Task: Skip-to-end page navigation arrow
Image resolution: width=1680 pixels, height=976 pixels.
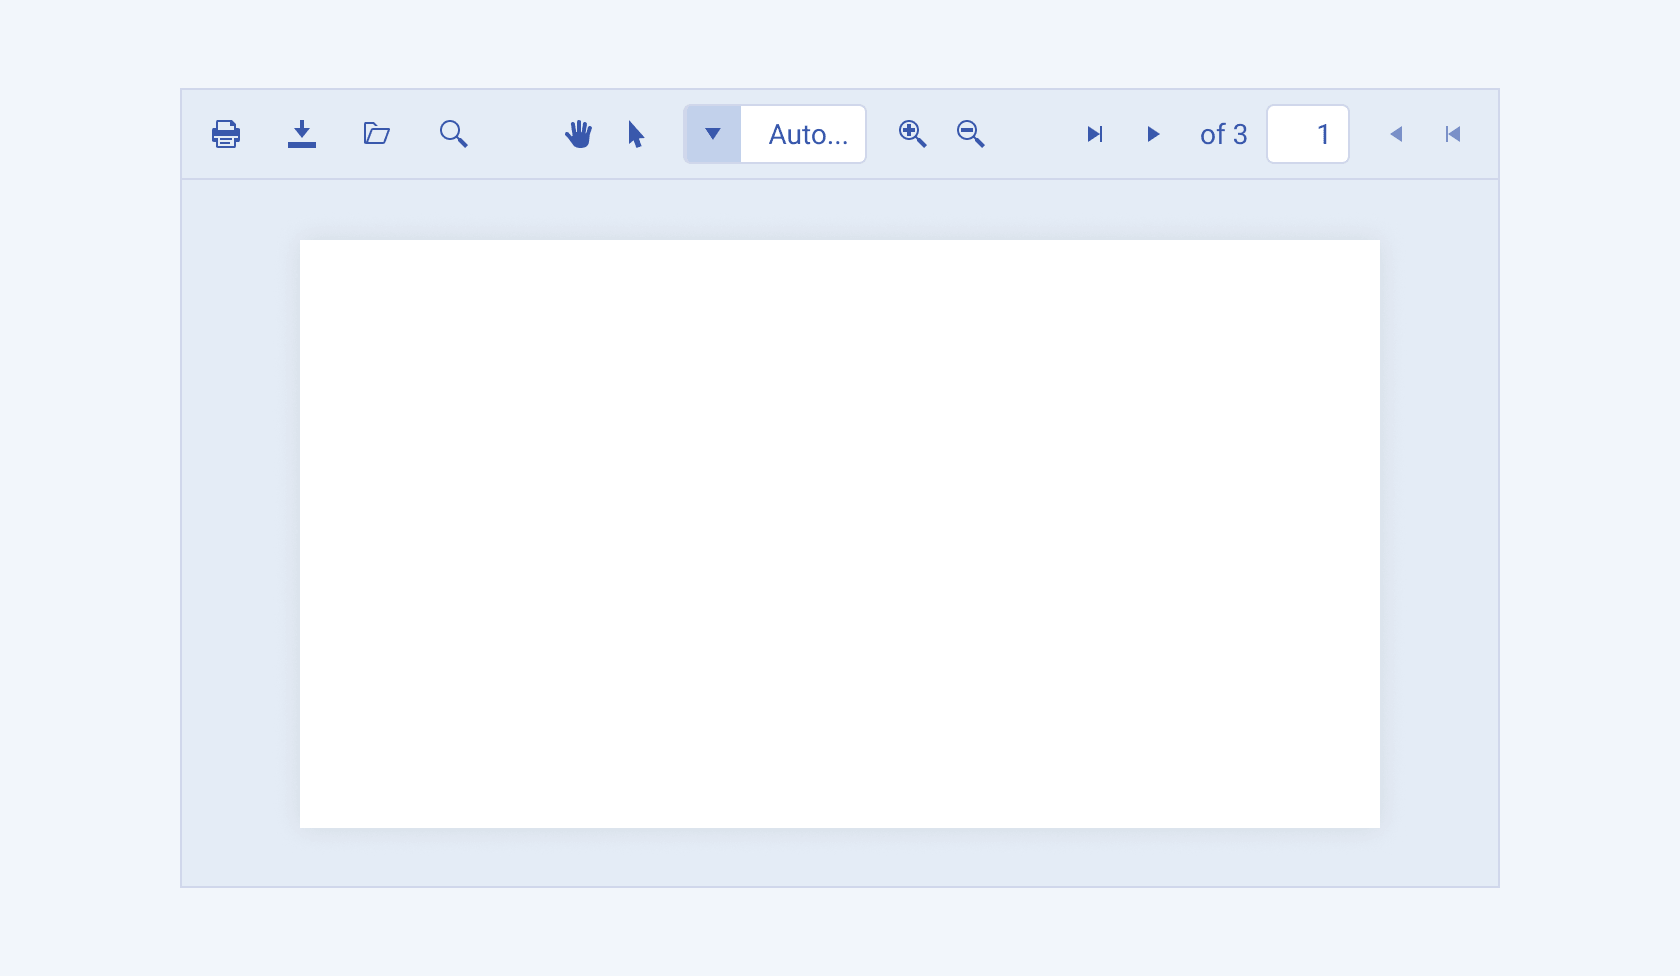Action: 1095,134
